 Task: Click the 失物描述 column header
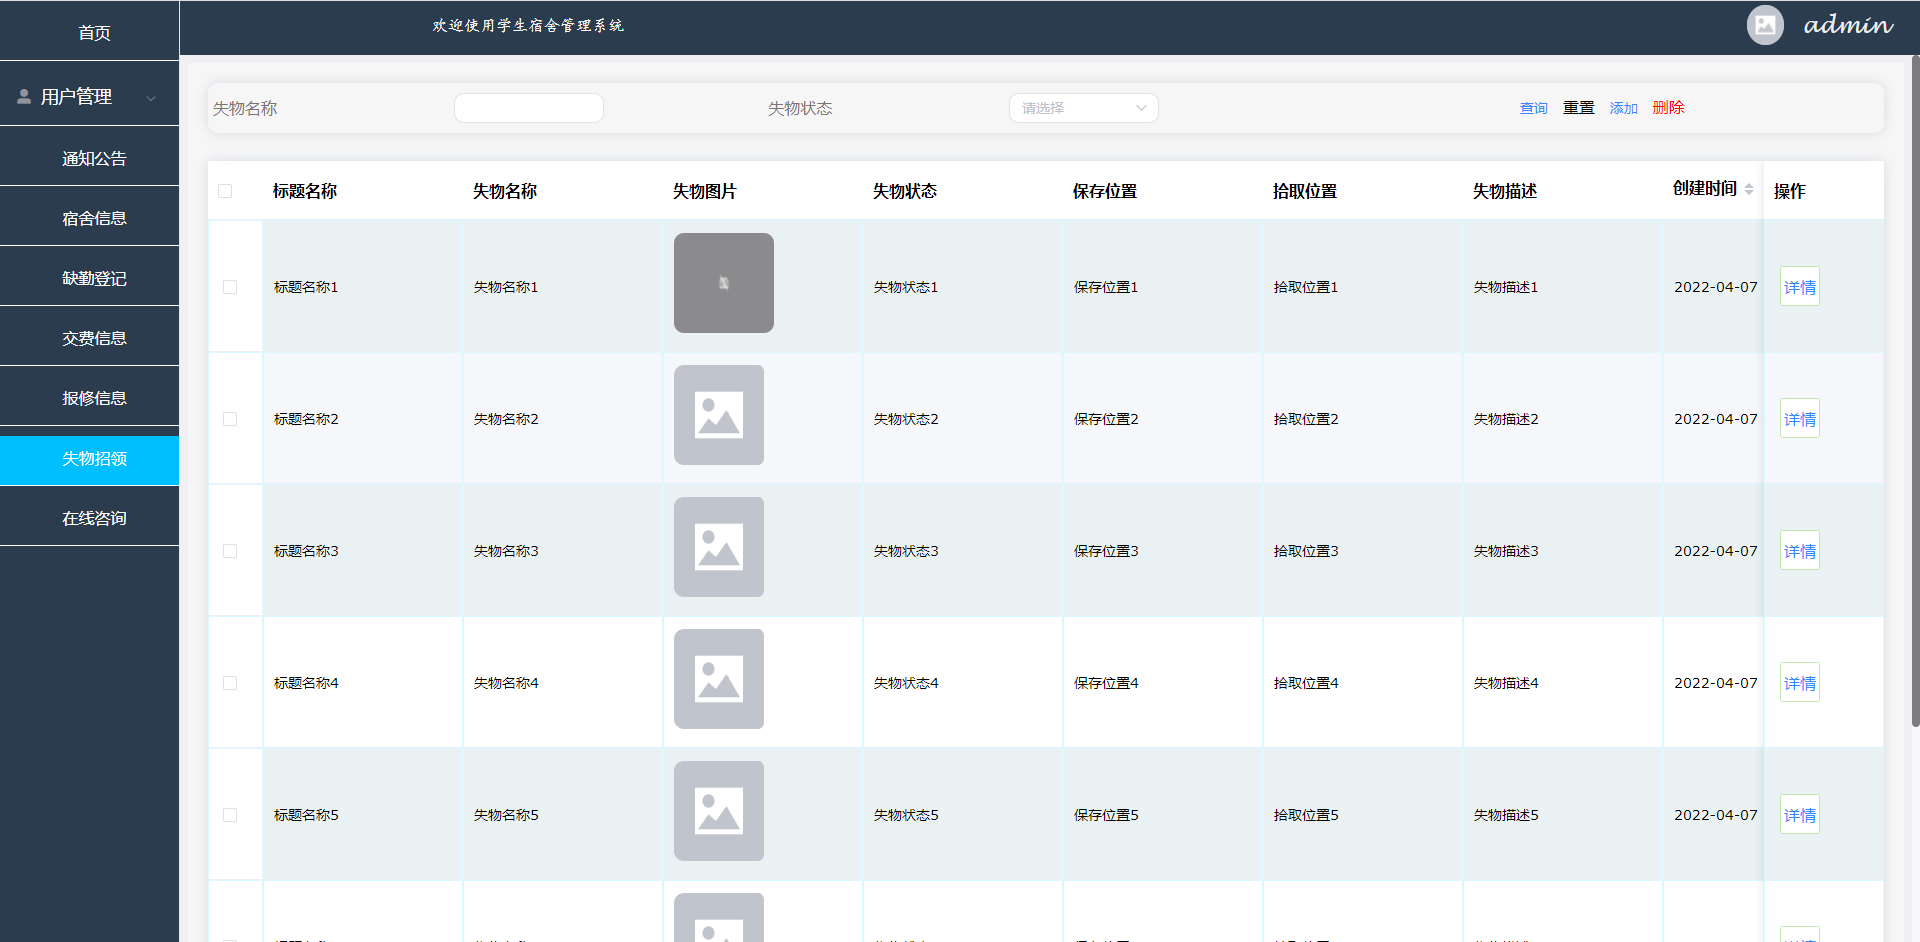point(1505,191)
